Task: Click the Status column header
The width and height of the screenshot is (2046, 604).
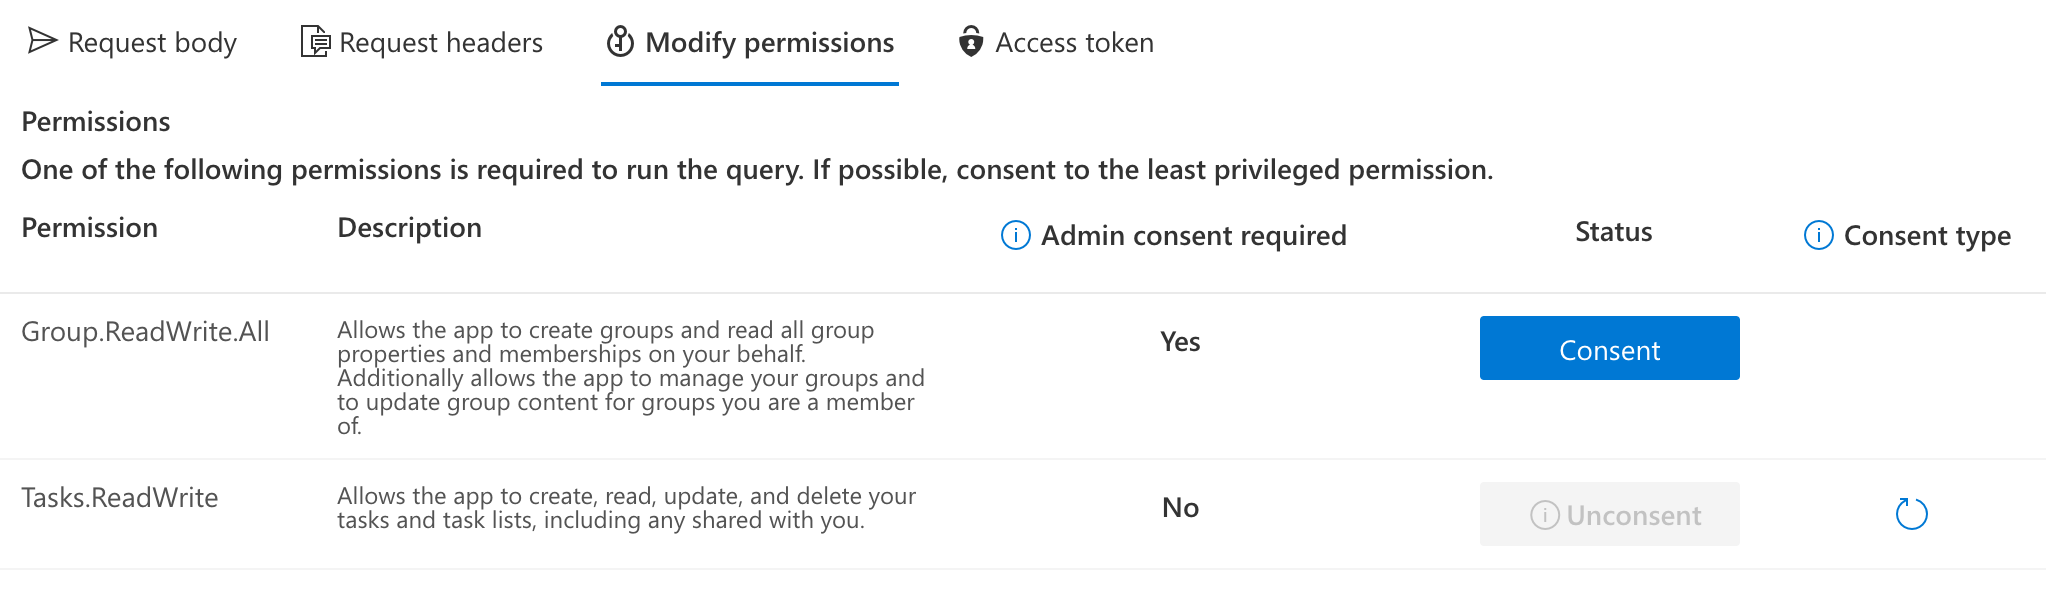Action: [1613, 232]
